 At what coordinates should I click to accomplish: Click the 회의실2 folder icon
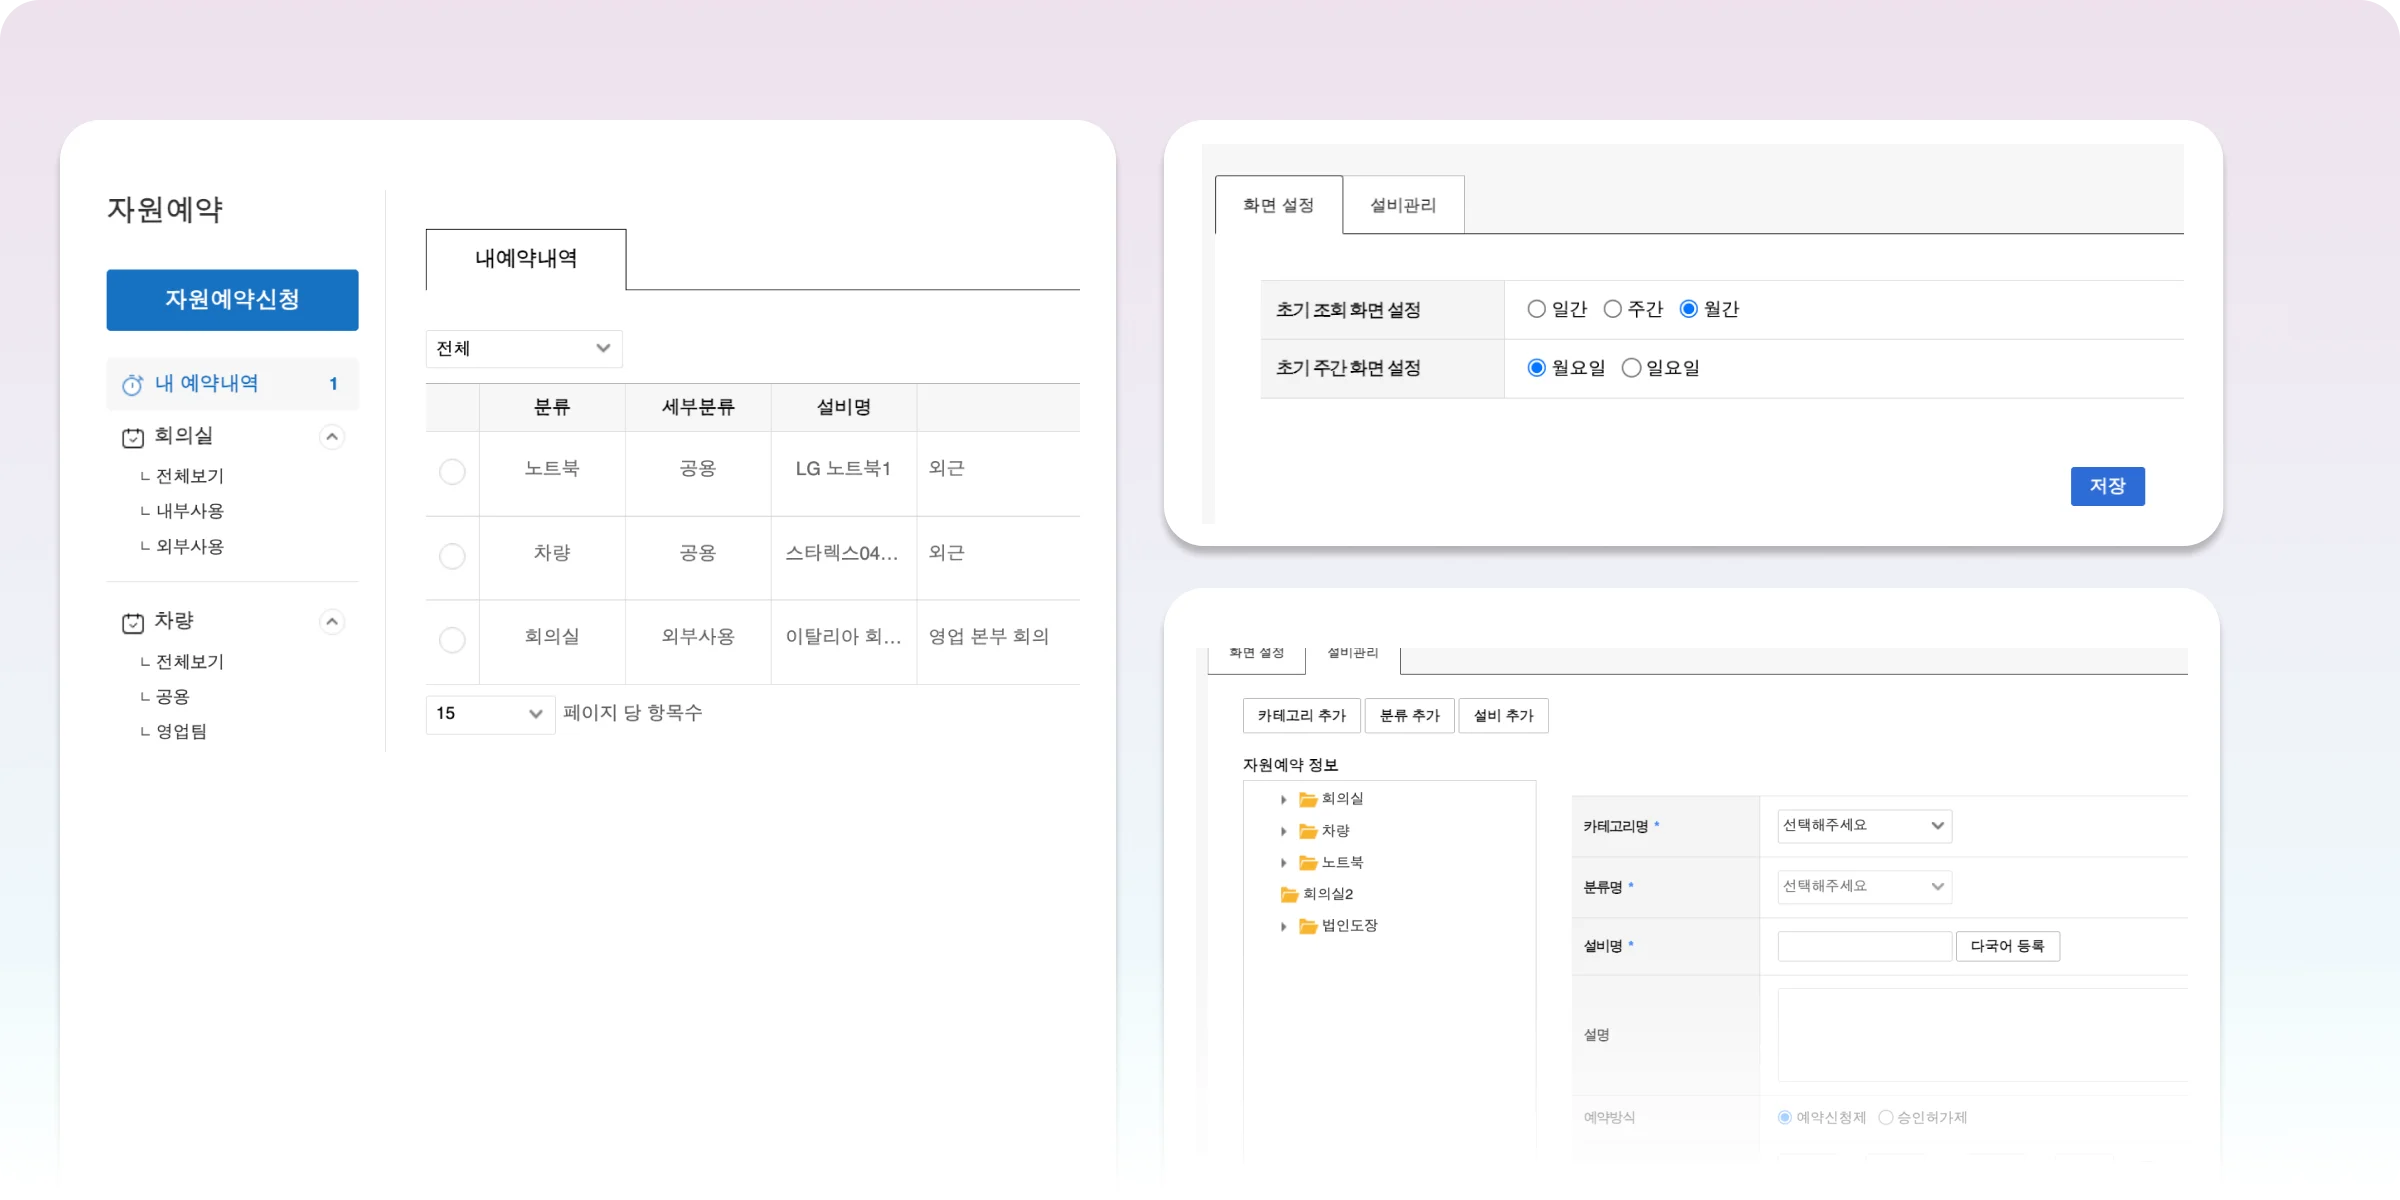point(1289,894)
